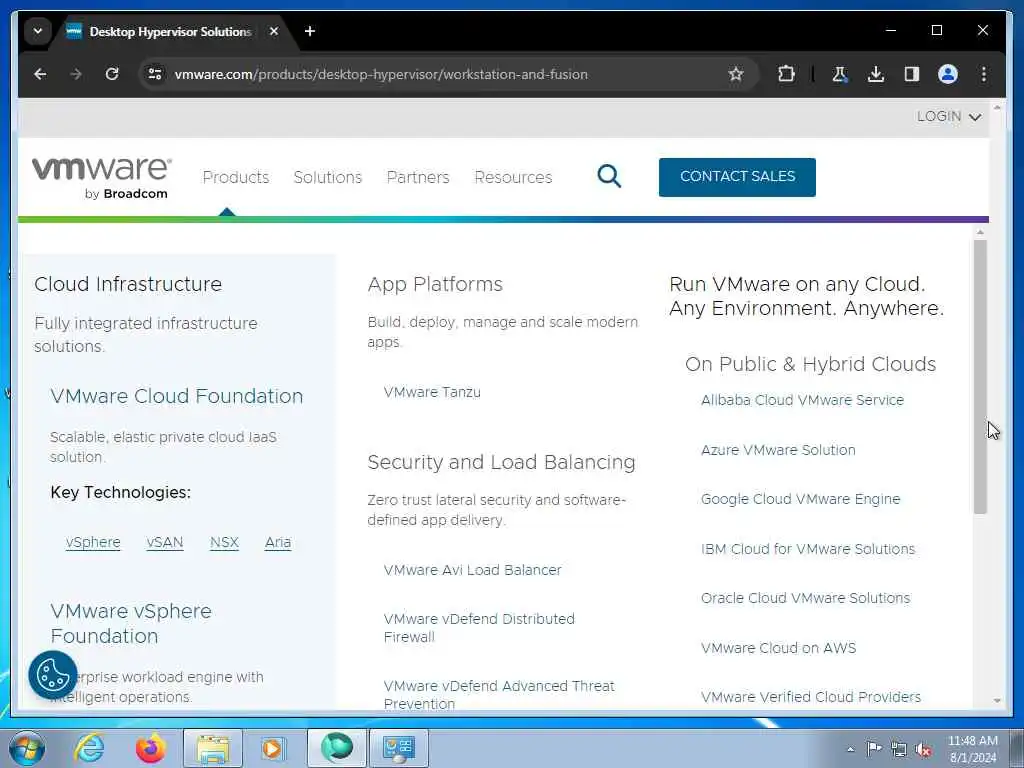
Task: Open the Downloads icon in toolbar
Action: (876, 74)
